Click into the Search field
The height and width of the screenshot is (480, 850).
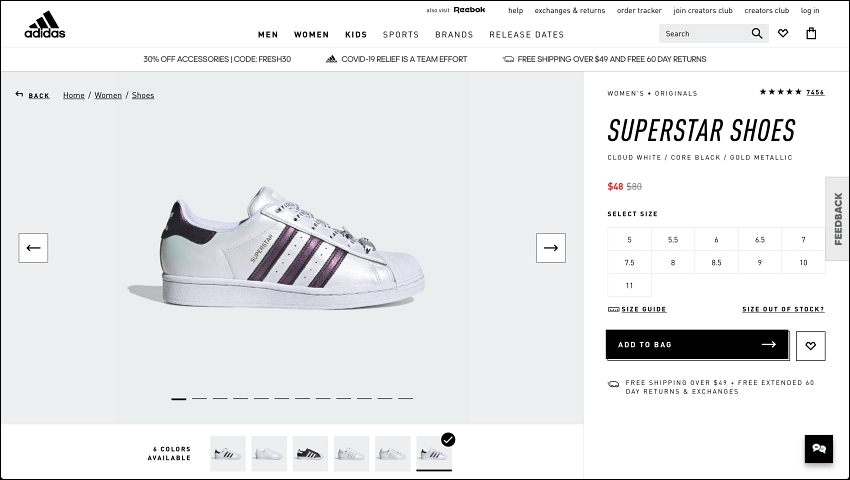[704, 34]
